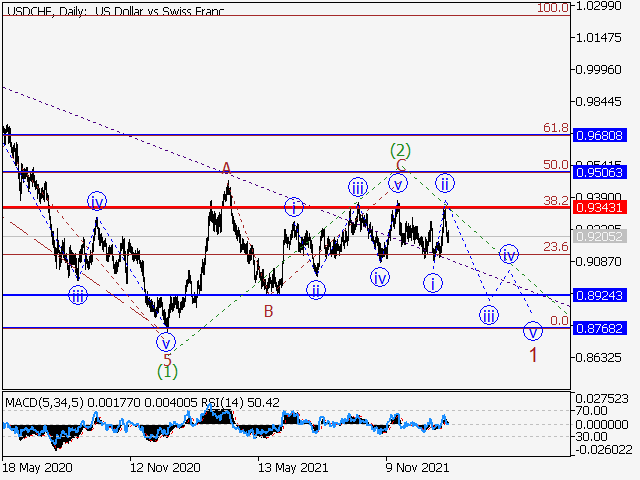Select the projected circled iv wave marker

pos(509,255)
